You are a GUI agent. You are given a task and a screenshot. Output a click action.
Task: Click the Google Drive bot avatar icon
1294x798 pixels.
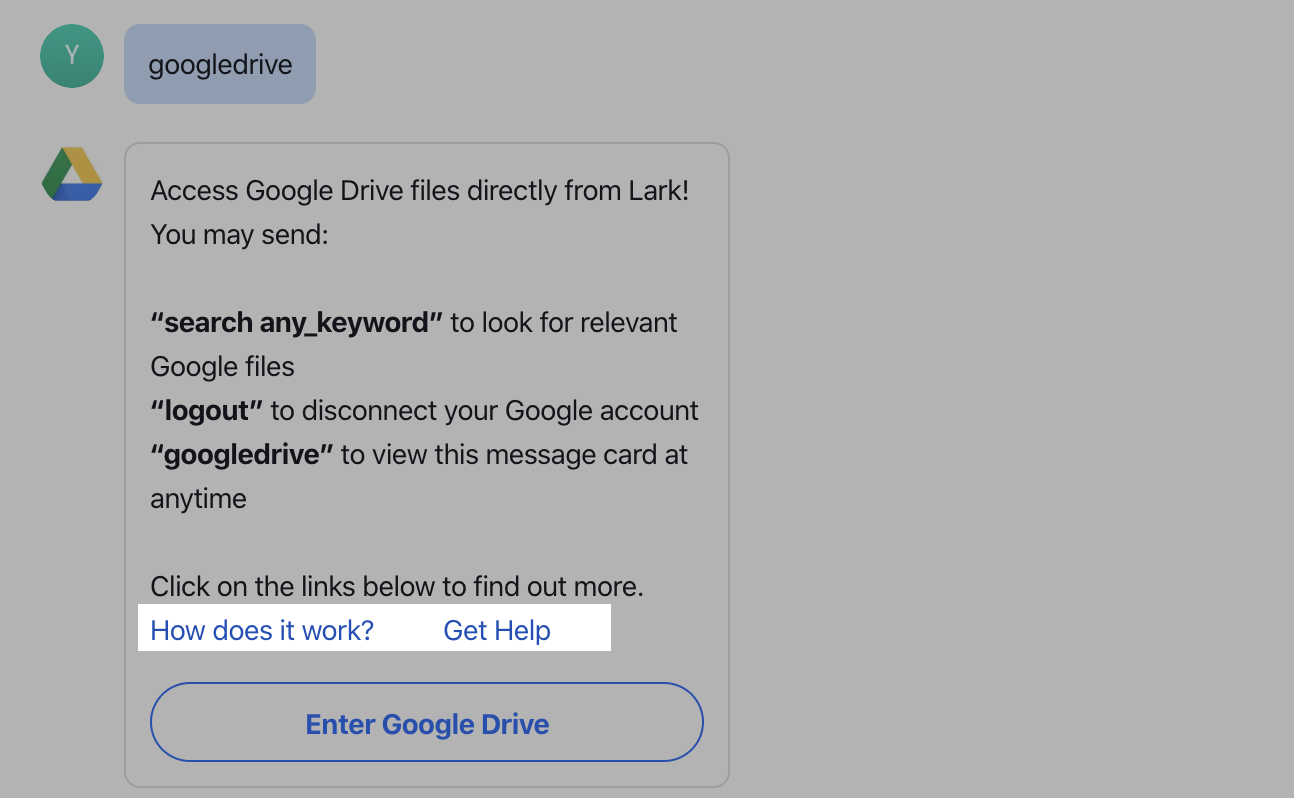[x=72, y=175]
